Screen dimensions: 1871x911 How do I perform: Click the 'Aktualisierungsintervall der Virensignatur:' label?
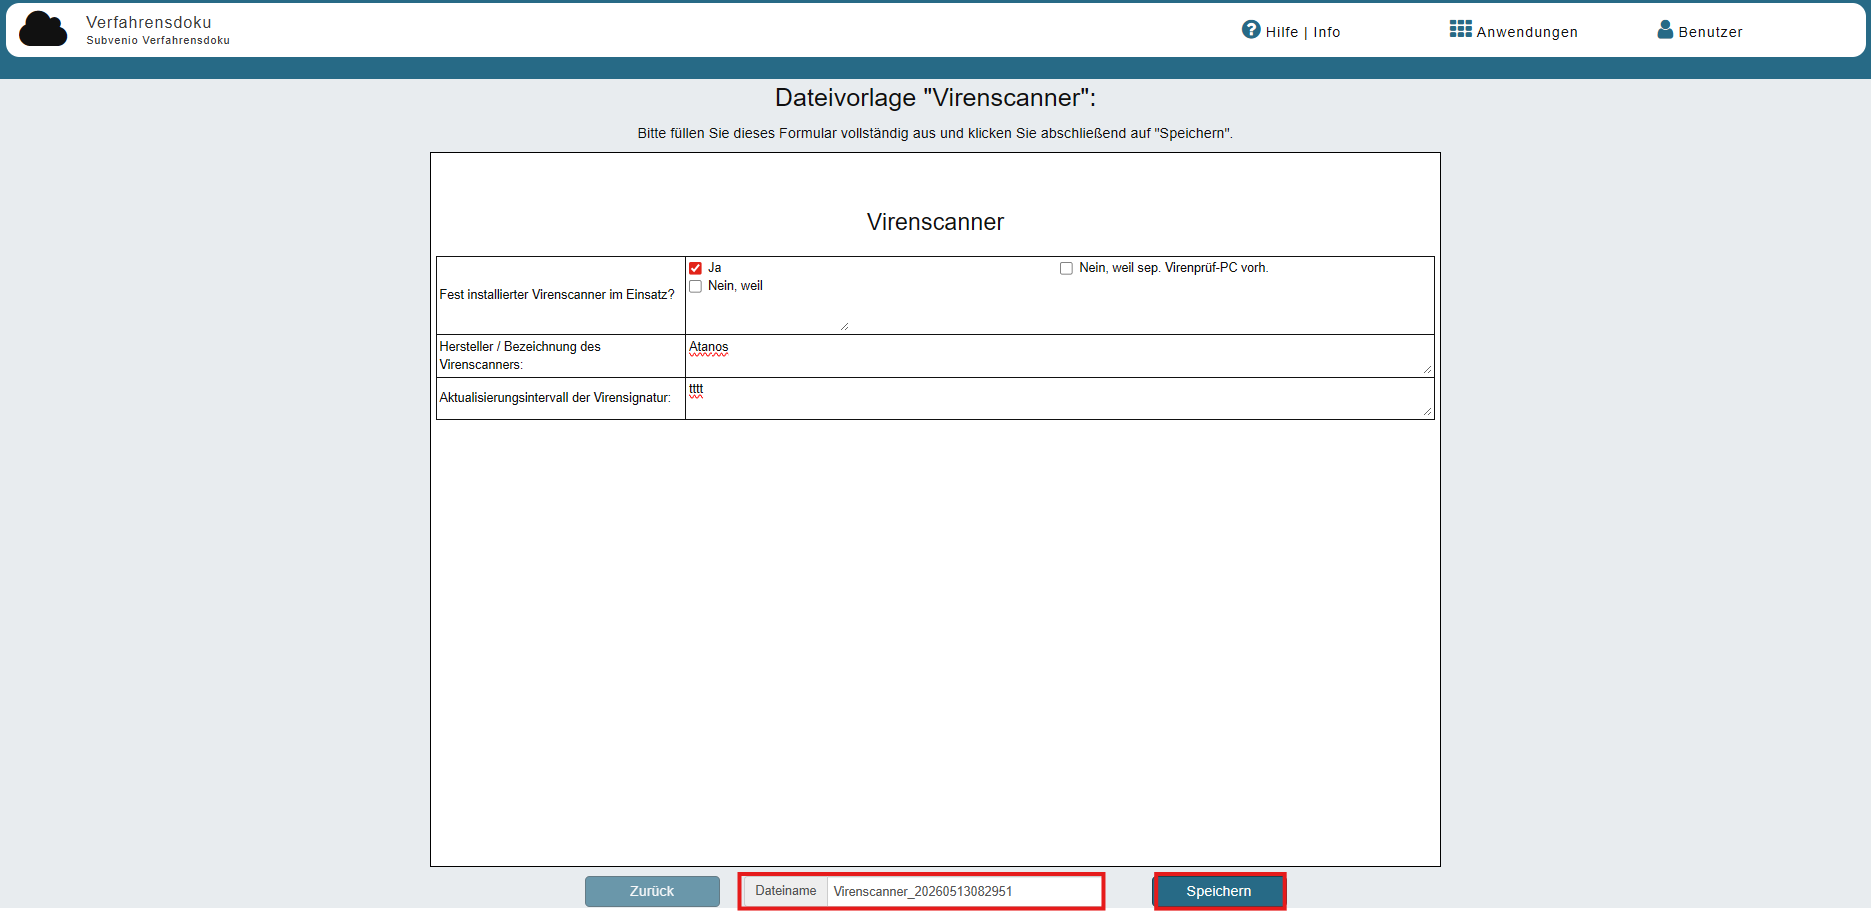[555, 398]
